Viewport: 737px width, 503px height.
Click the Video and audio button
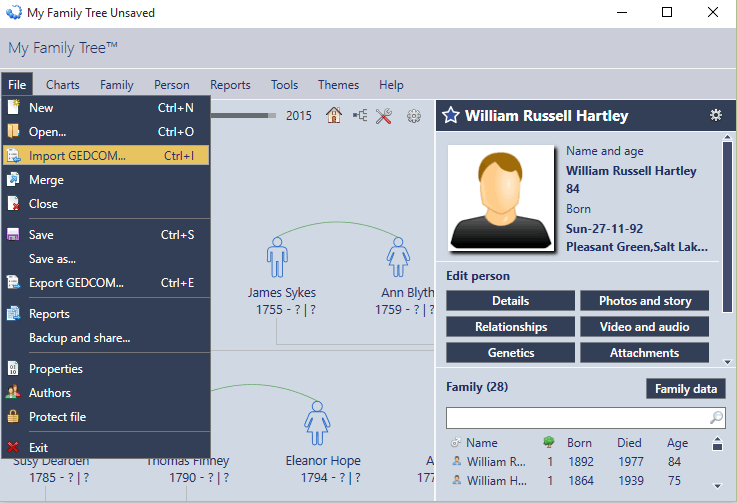[x=644, y=326]
